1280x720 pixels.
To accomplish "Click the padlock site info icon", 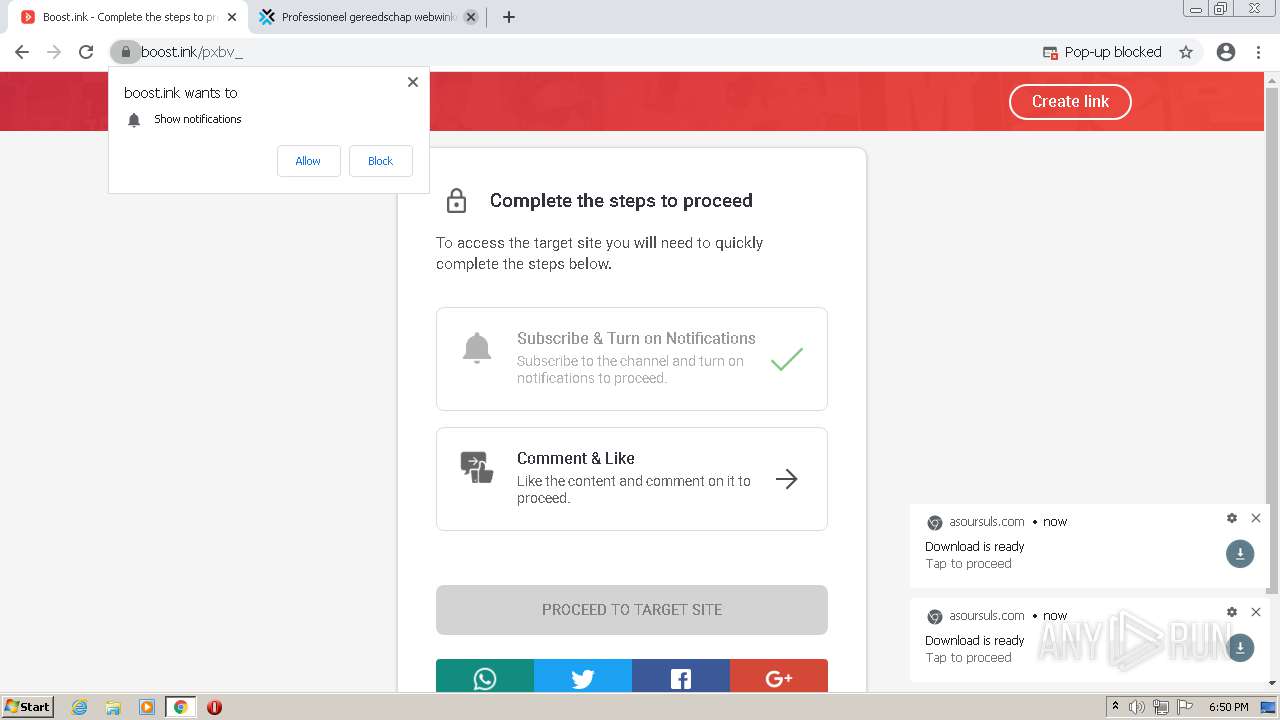I will [125, 52].
